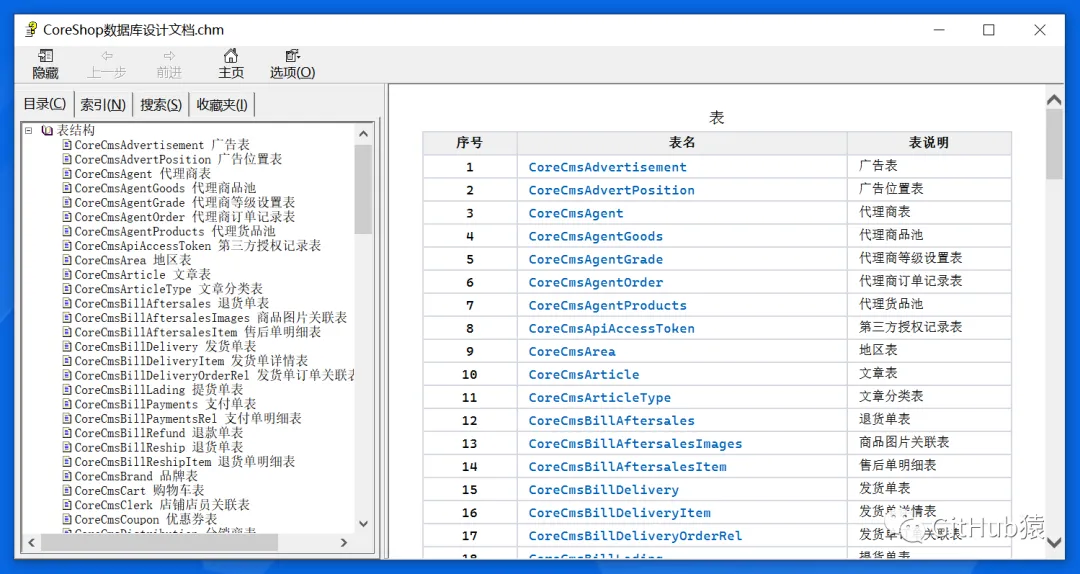Click page icon beside CoreCmsArticleType tree item
Viewport: 1080px width, 574px height.
pos(67,289)
